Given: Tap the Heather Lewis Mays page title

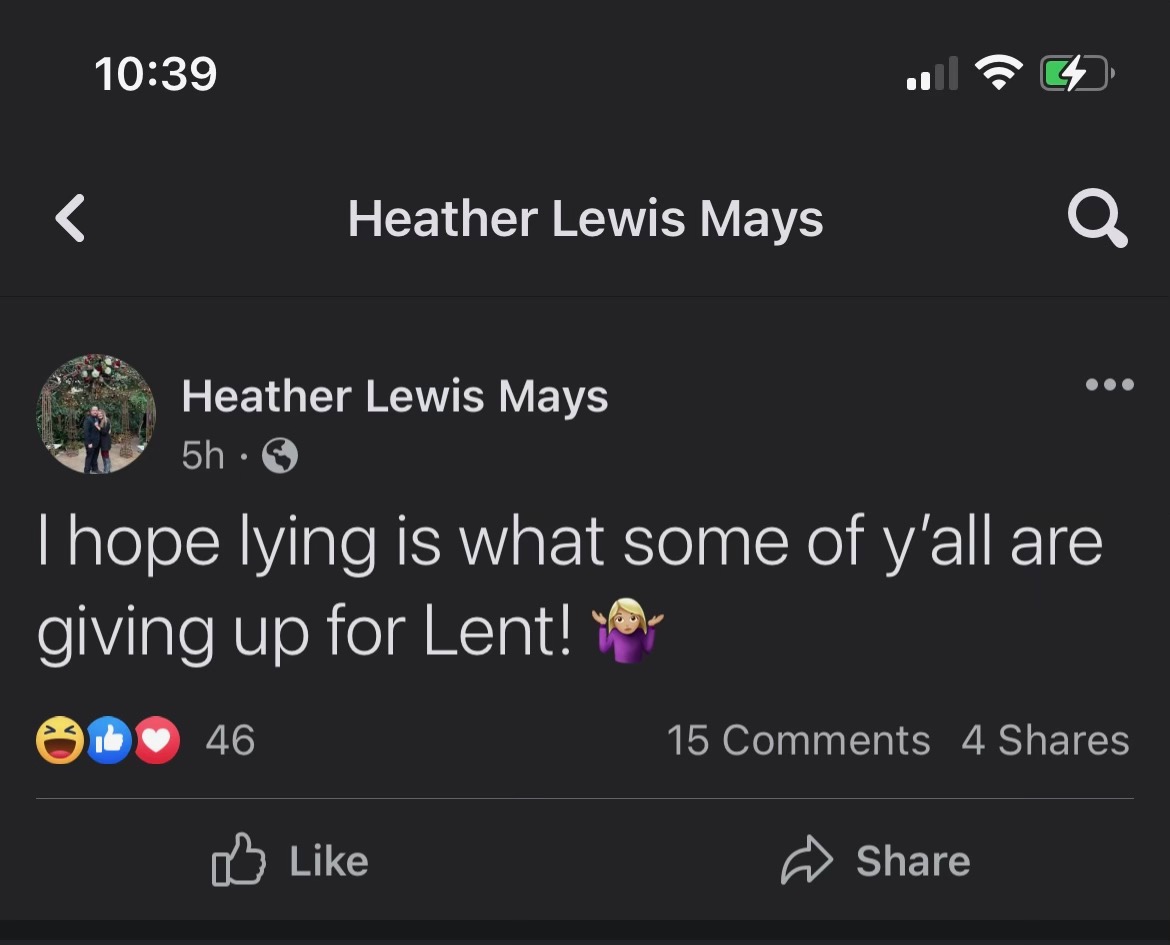Looking at the screenshot, I should [585, 219].
